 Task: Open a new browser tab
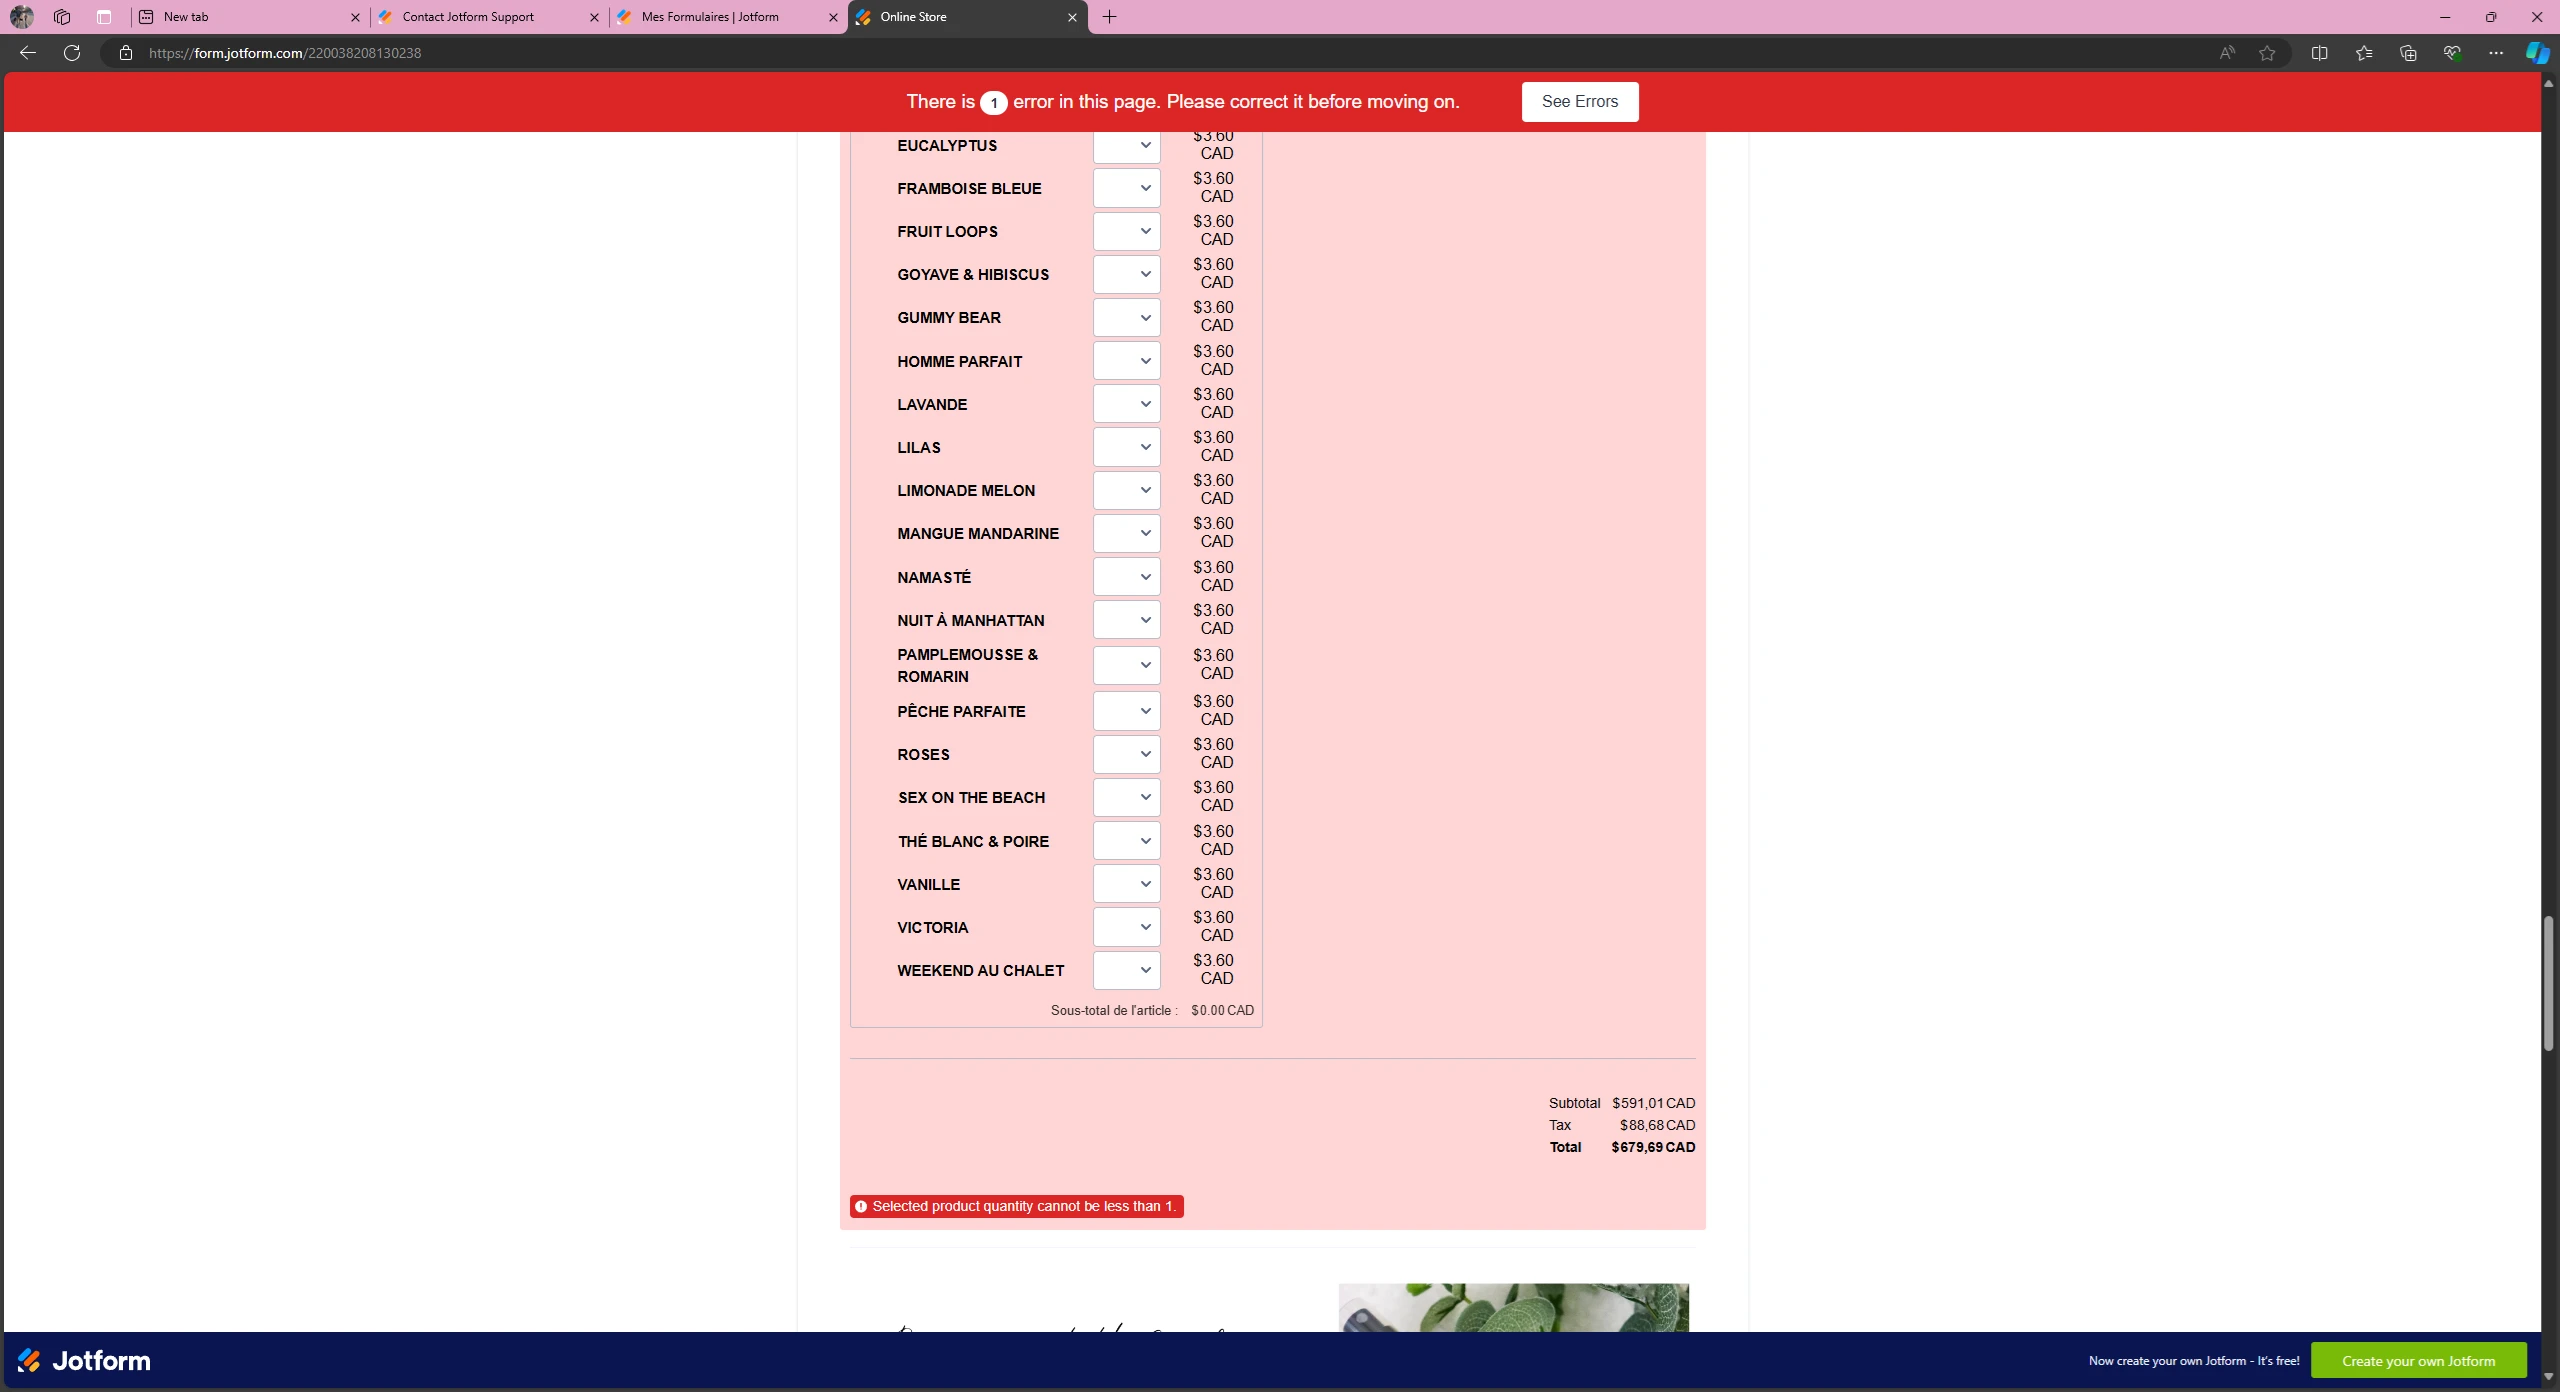point(1108,17)
